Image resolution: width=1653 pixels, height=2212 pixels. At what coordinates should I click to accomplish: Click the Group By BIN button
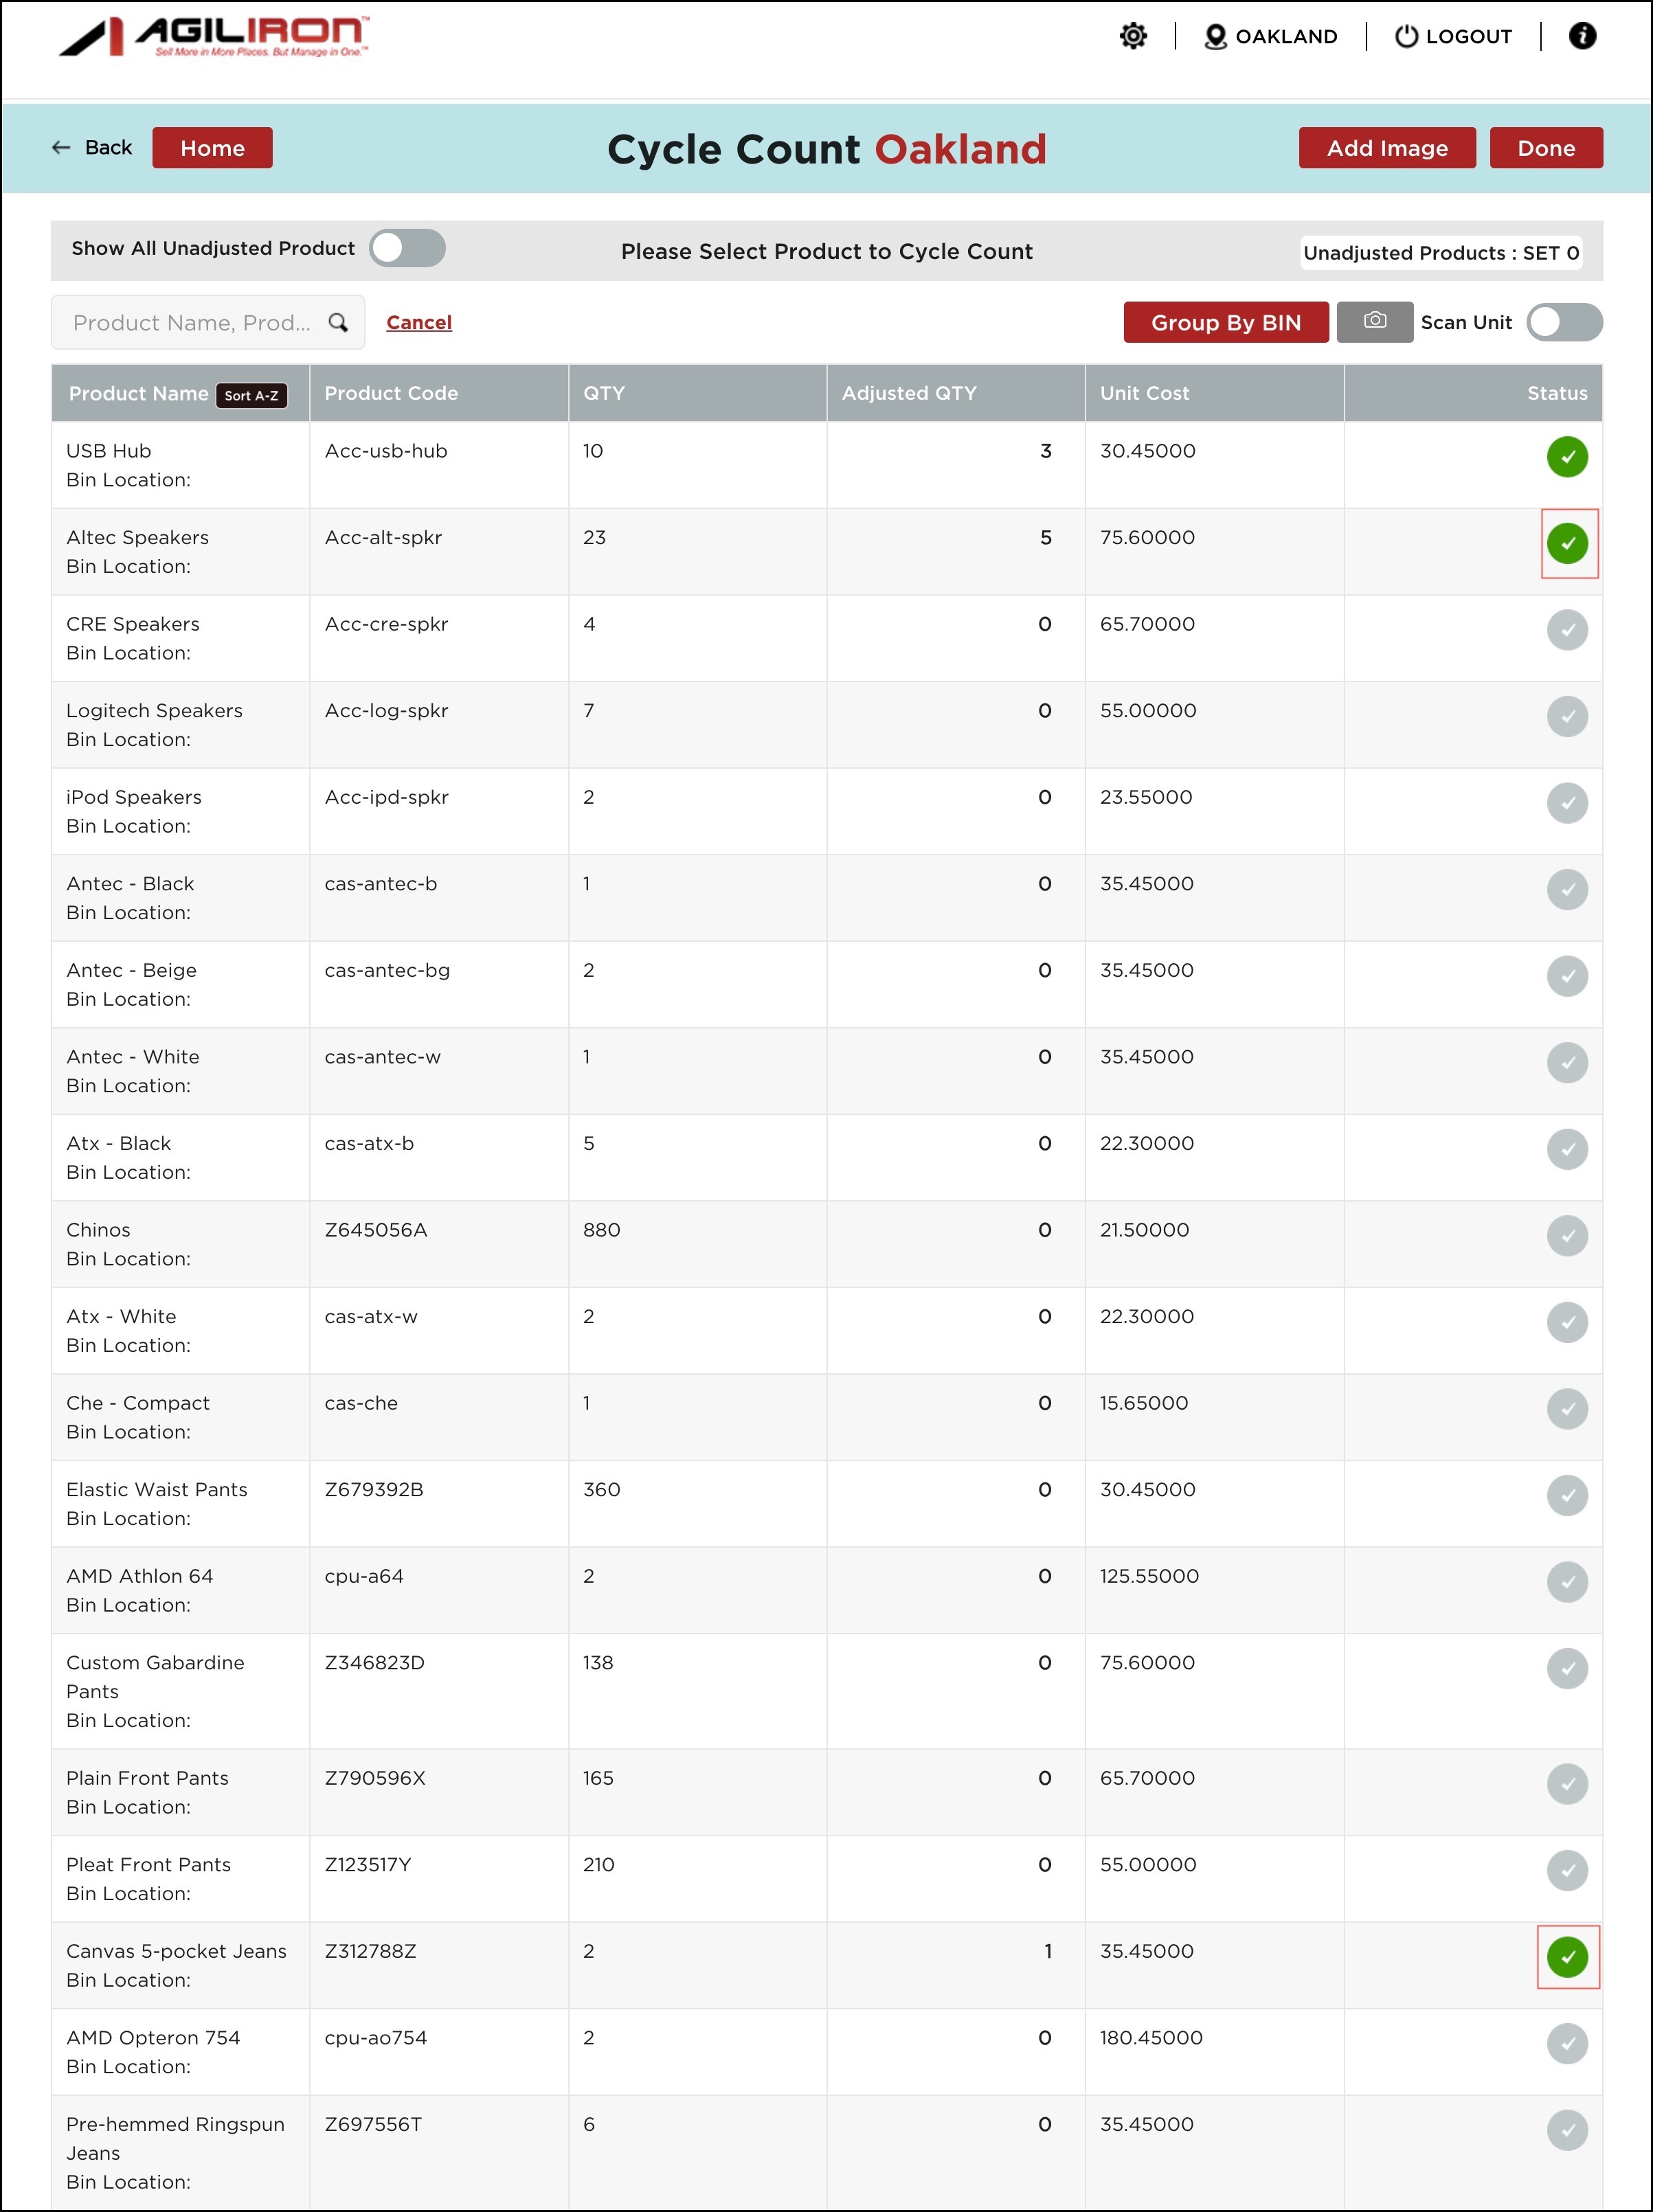(1225, 322)
